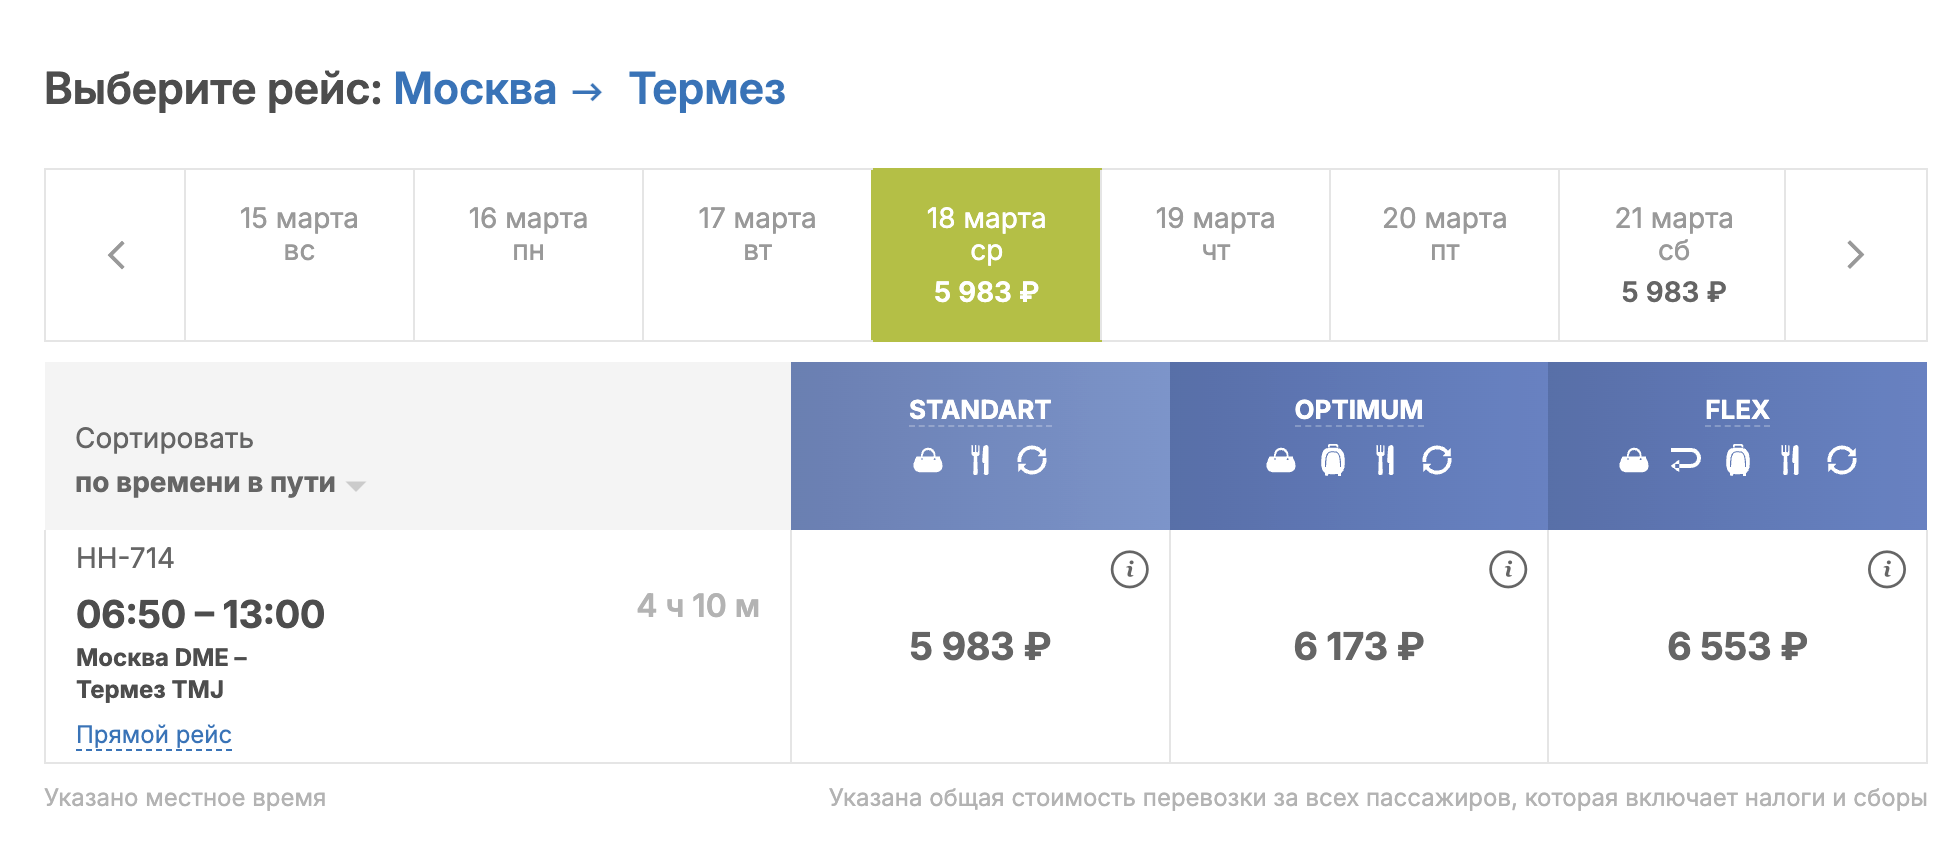Open the sort by travel time dropdown
The height and width of the screenshot is (852, 1934).
pyautogui.click(x=220, y=483)
